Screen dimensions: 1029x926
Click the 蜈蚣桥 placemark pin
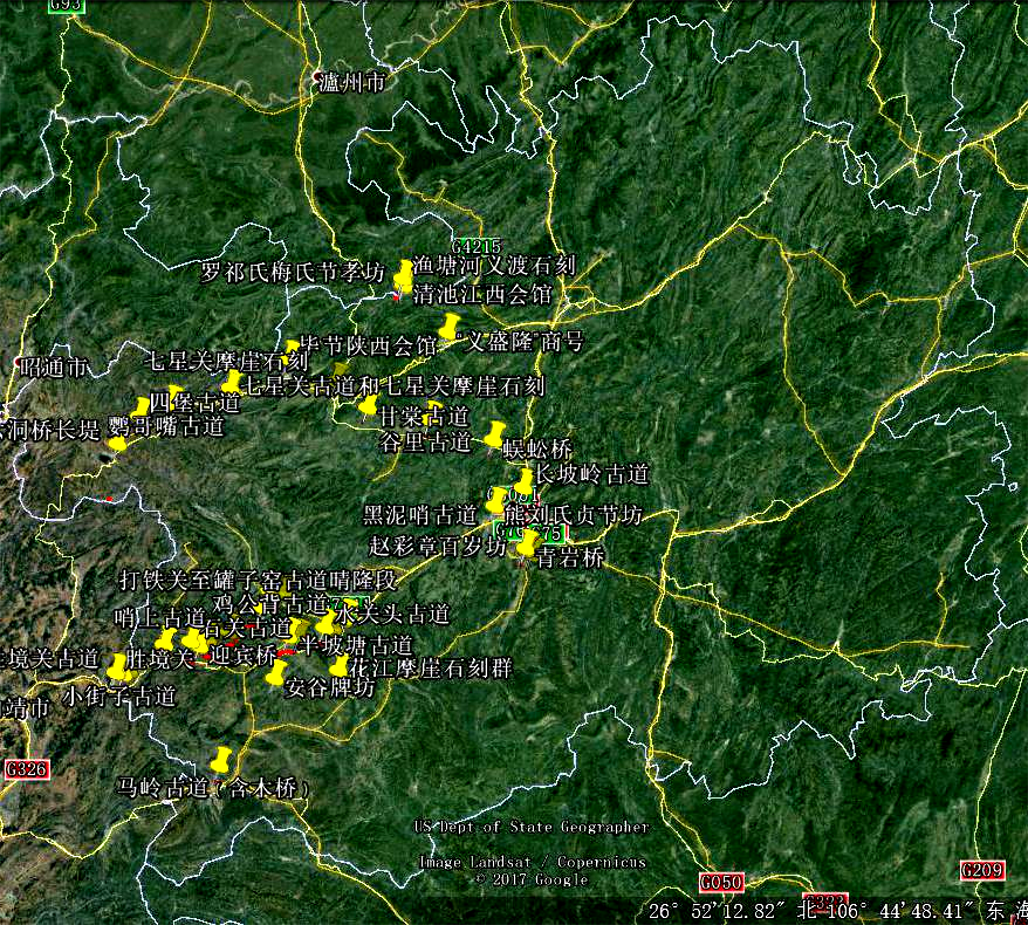point(496,435)
